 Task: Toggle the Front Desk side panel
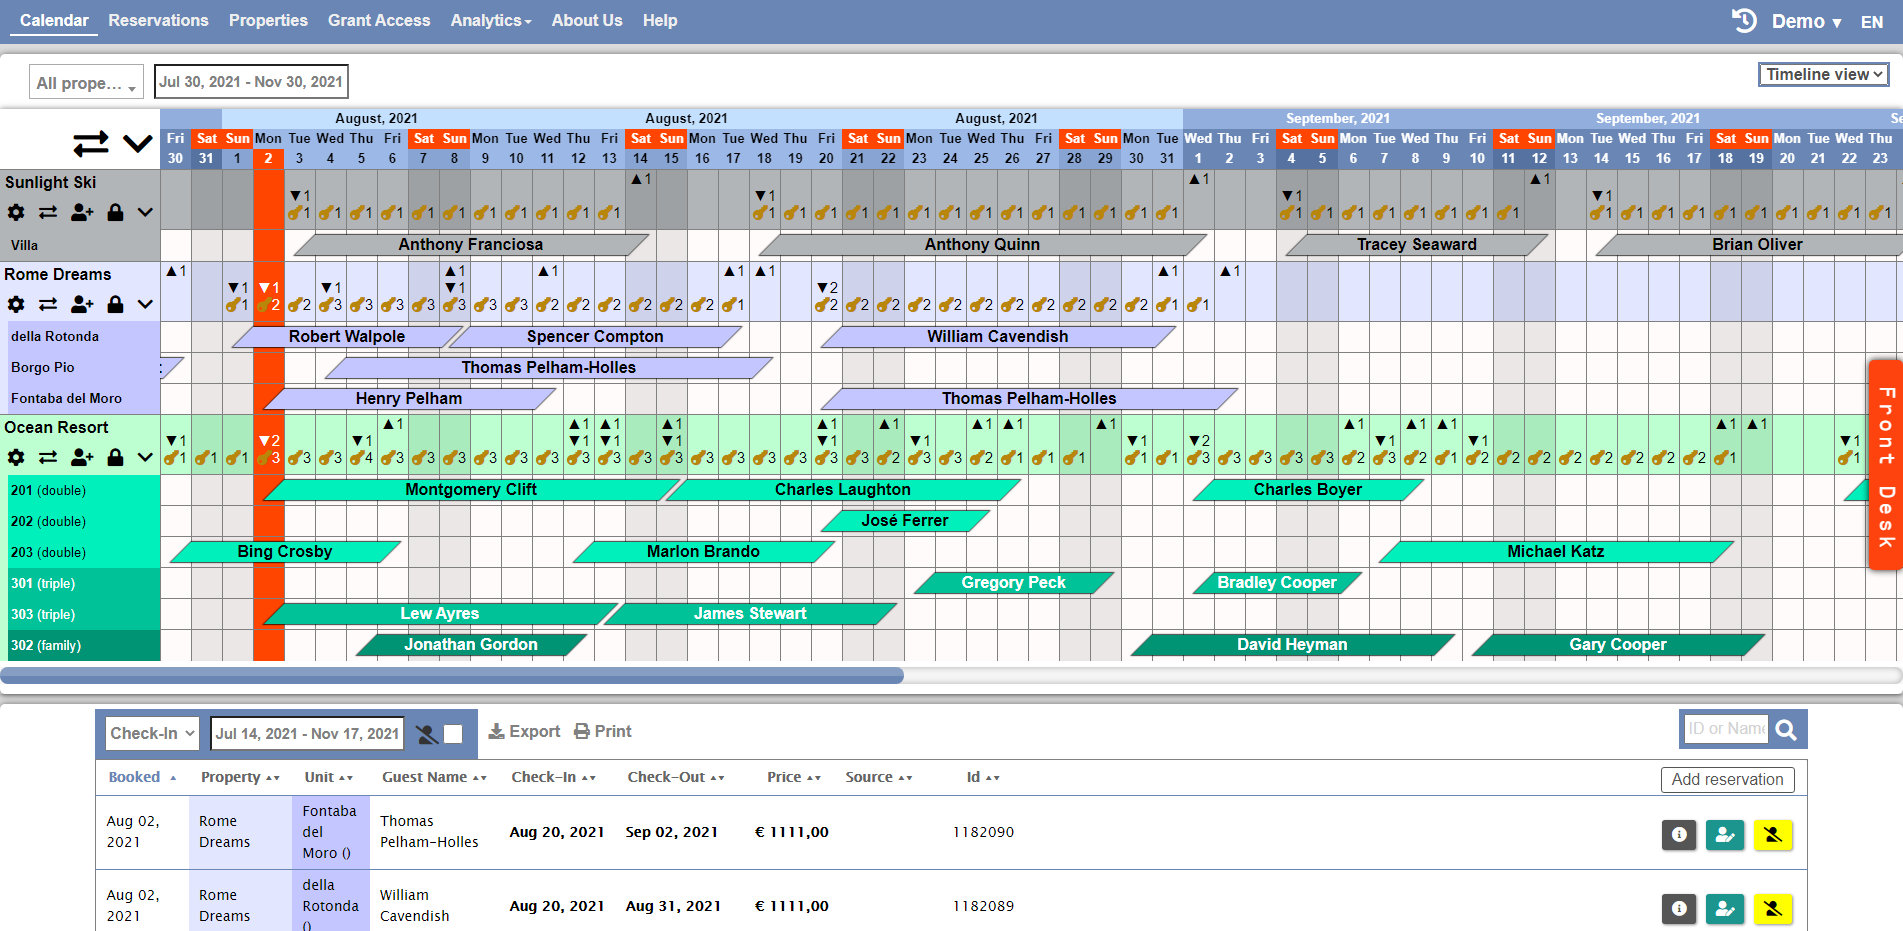[x=1886, y=465]
